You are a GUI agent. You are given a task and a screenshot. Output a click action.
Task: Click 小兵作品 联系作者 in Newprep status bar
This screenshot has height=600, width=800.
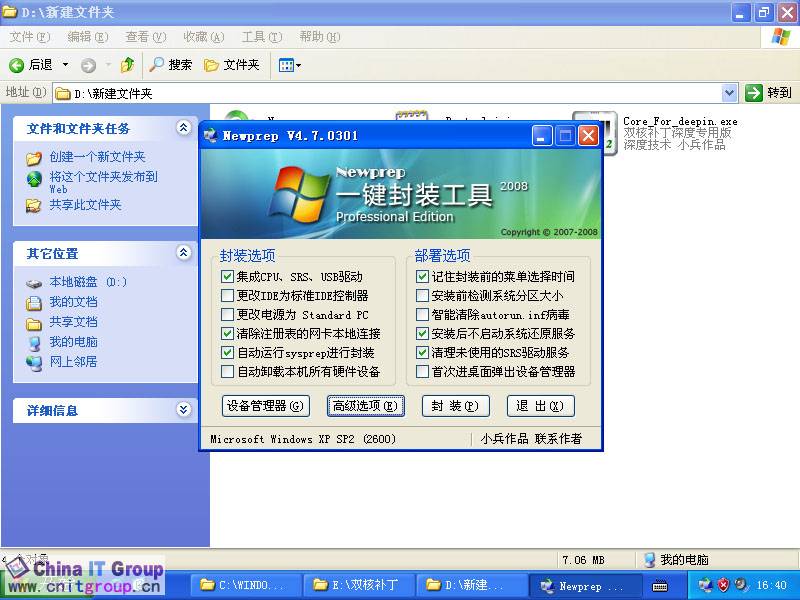point(531,439)
